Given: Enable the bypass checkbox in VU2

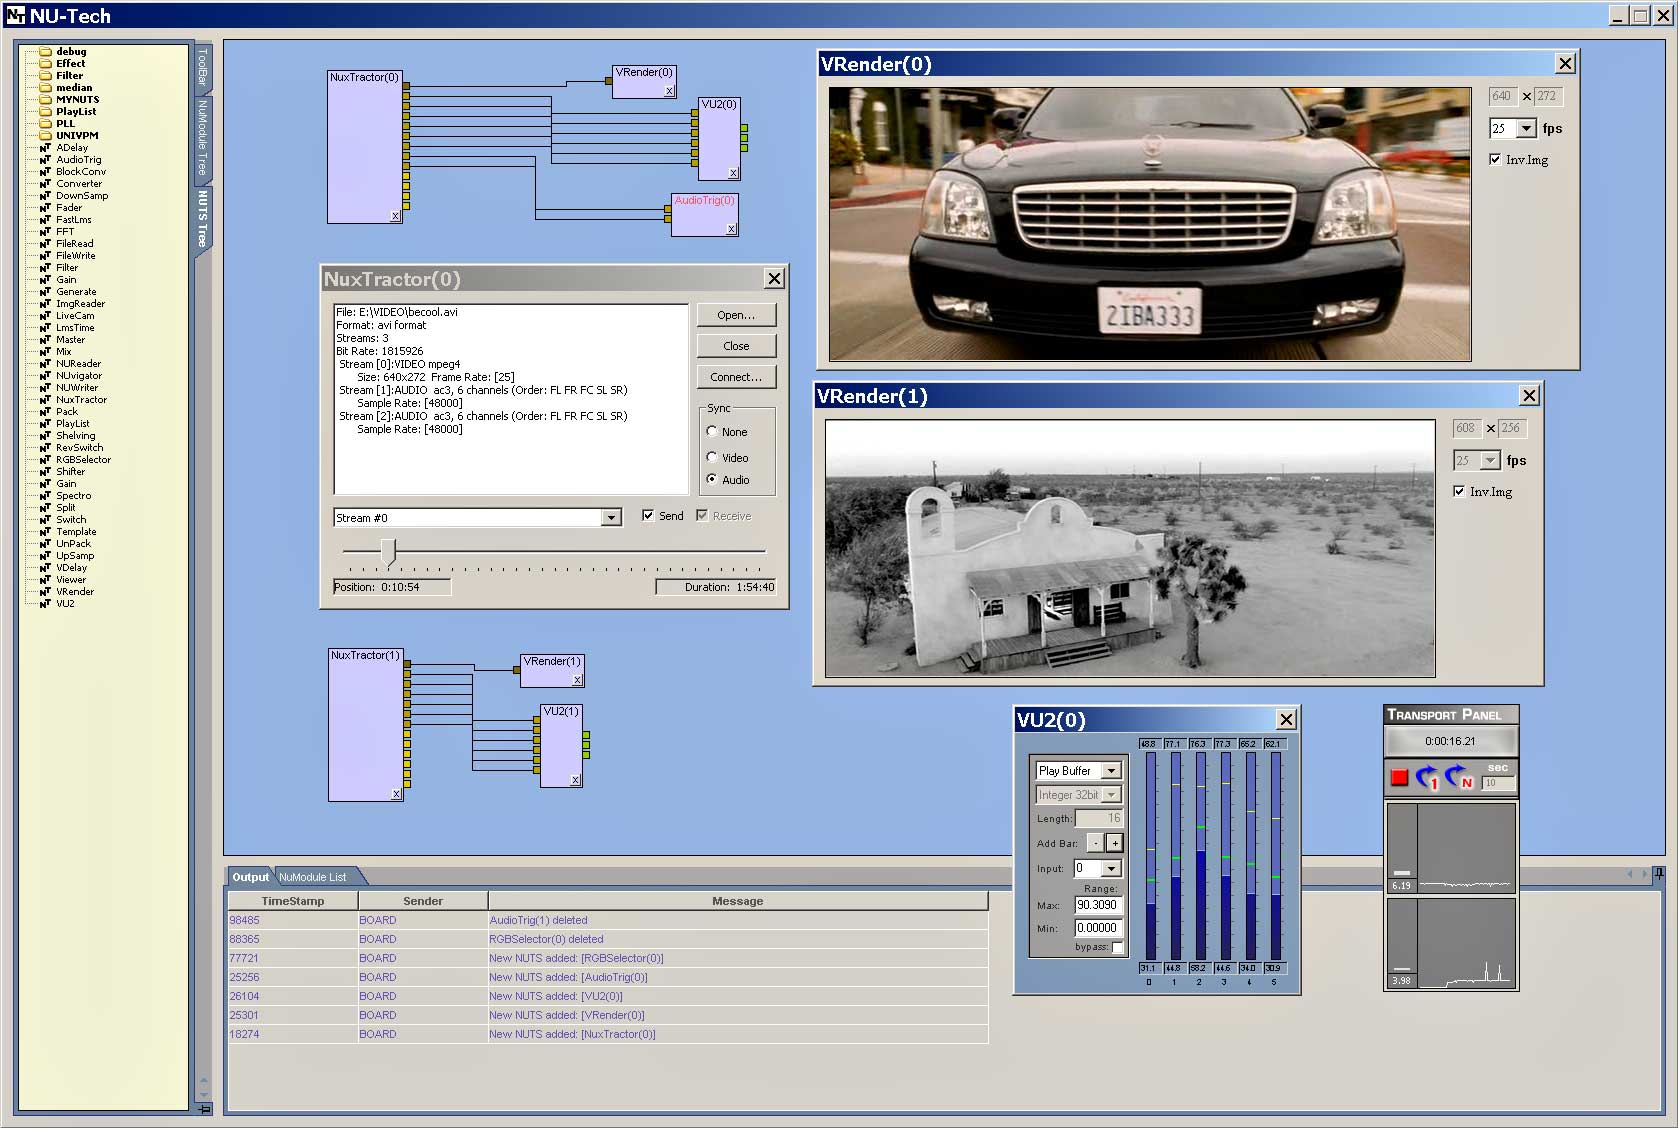Looking at the screenshot, I should (1117, 947).
